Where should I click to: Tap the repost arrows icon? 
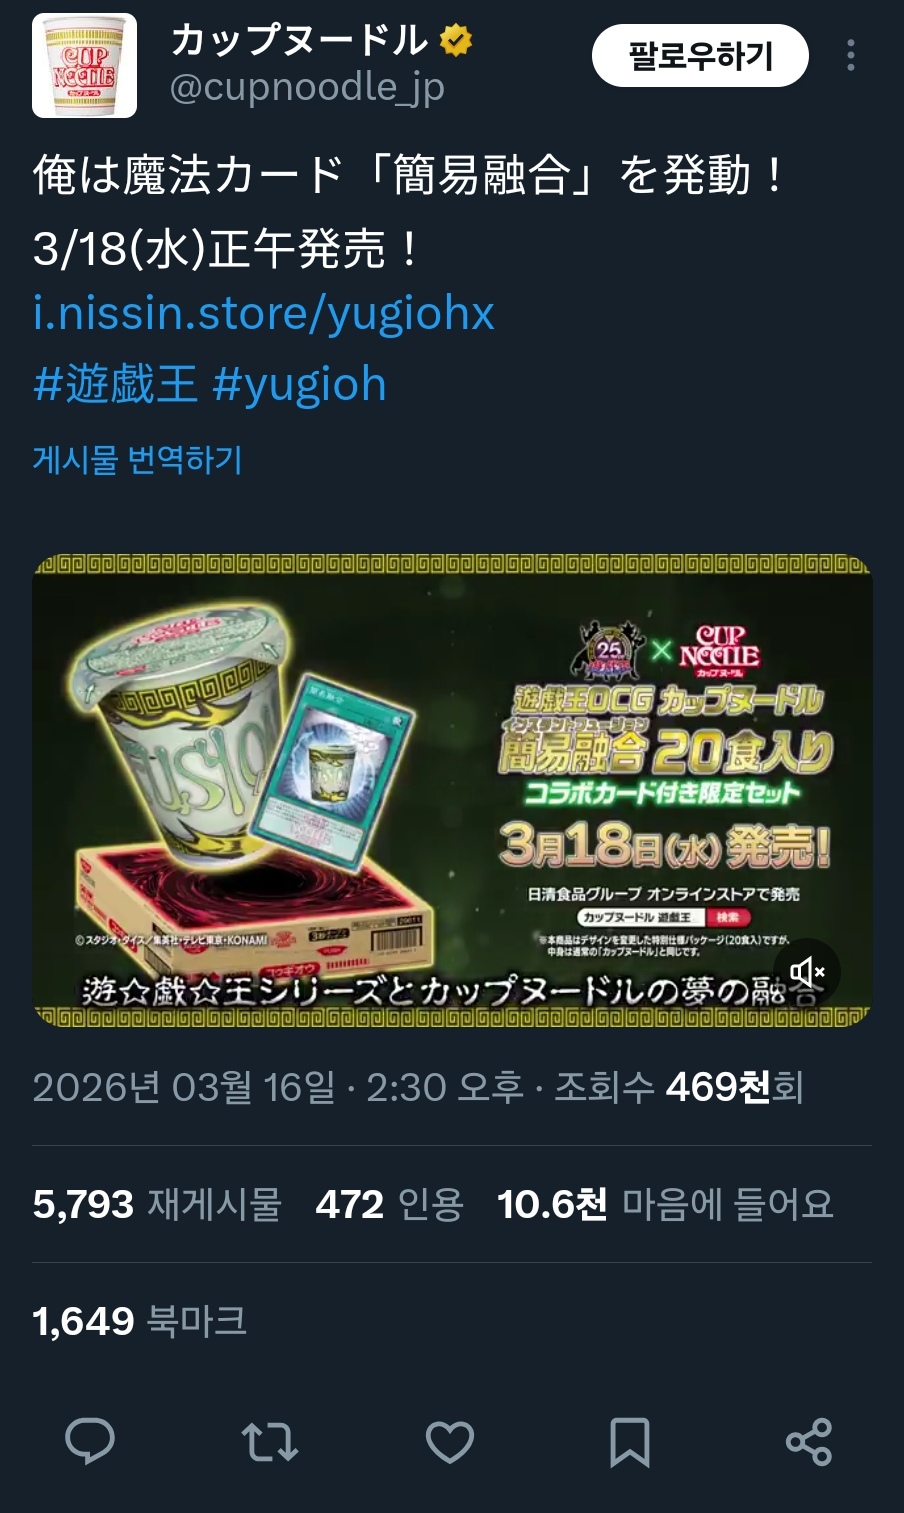(x=270, y=1442)
